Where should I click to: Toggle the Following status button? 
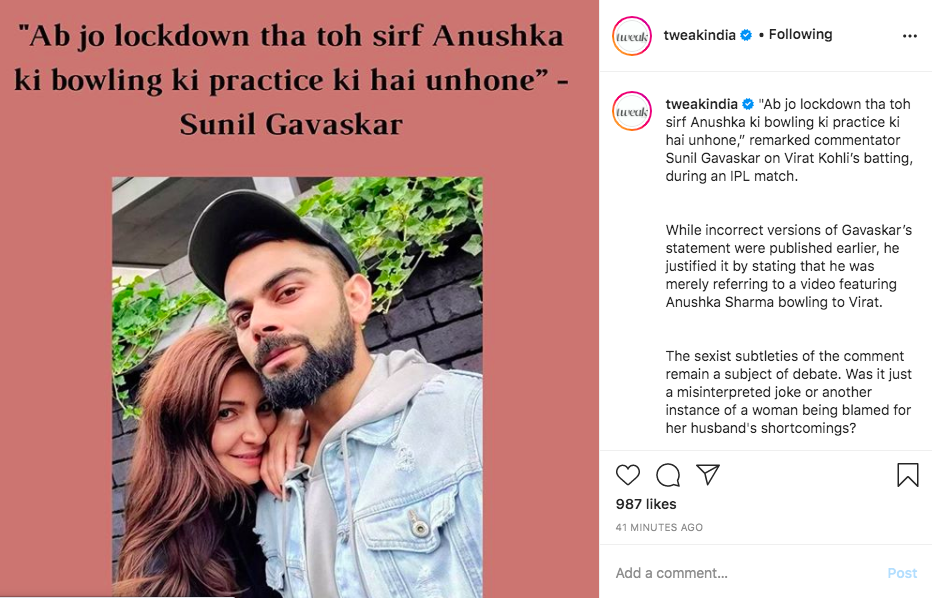(800, 34)
